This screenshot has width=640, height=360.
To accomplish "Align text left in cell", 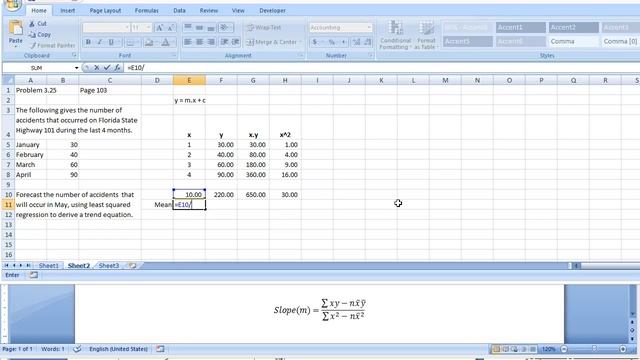I will pyautogui.click(x=188, y=42).
